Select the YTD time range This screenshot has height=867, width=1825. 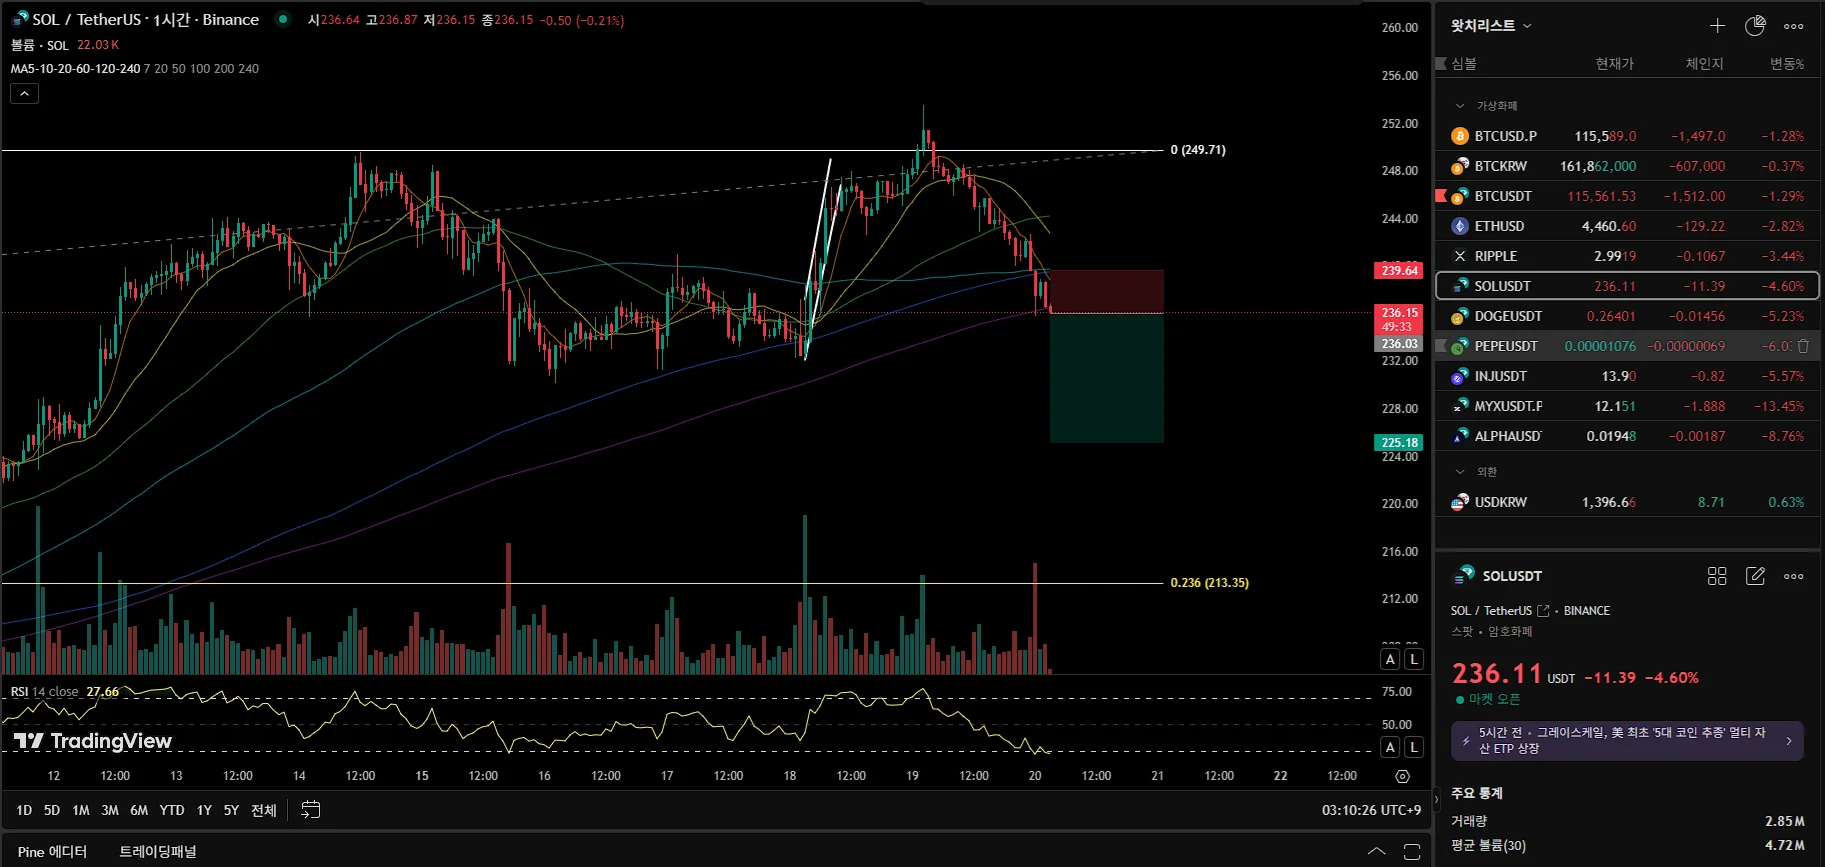172,810
